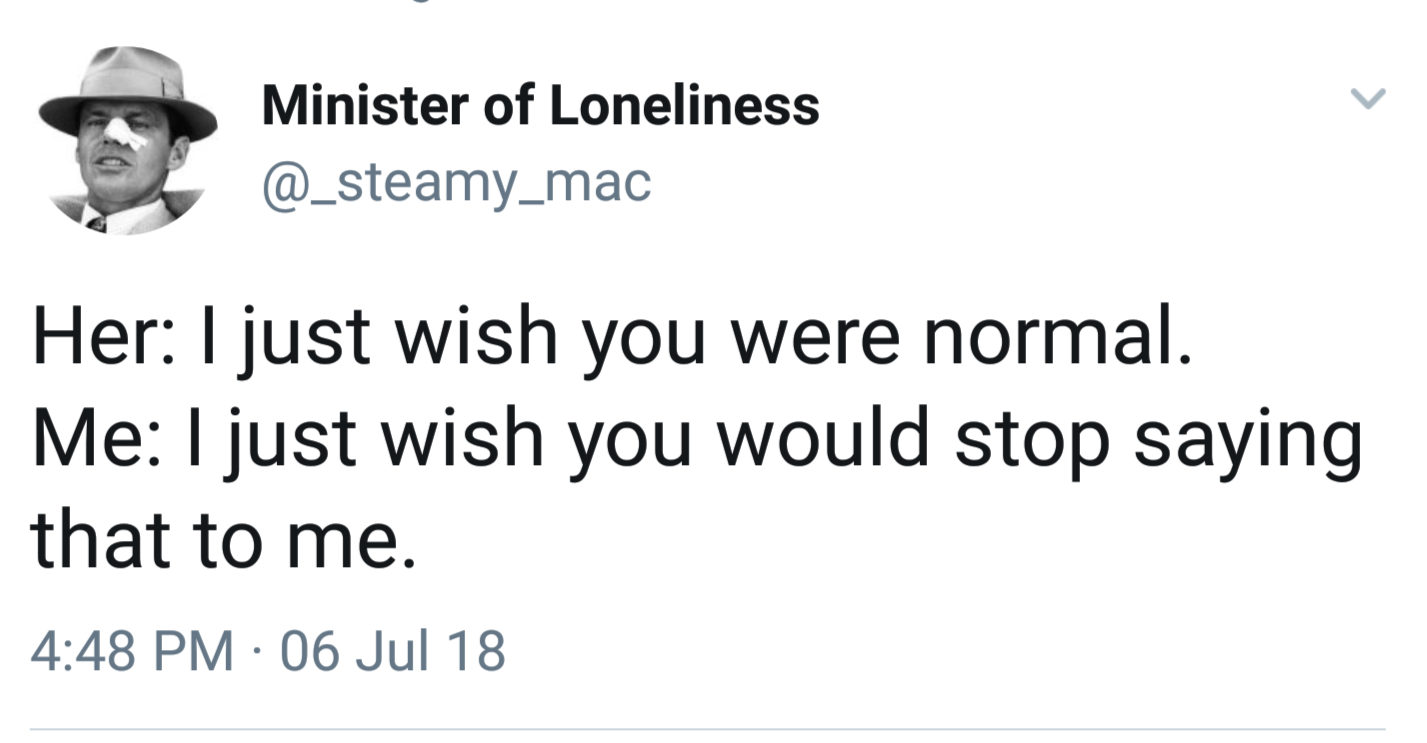Open the tweet options chevron menu
Viewport: 1427px width, 743px height.
(x=1367, y=98)
